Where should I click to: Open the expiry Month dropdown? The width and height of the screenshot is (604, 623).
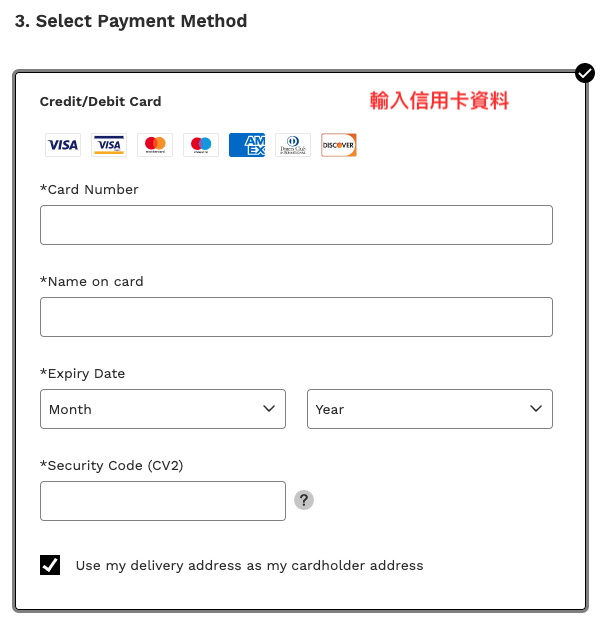[163, 409]
